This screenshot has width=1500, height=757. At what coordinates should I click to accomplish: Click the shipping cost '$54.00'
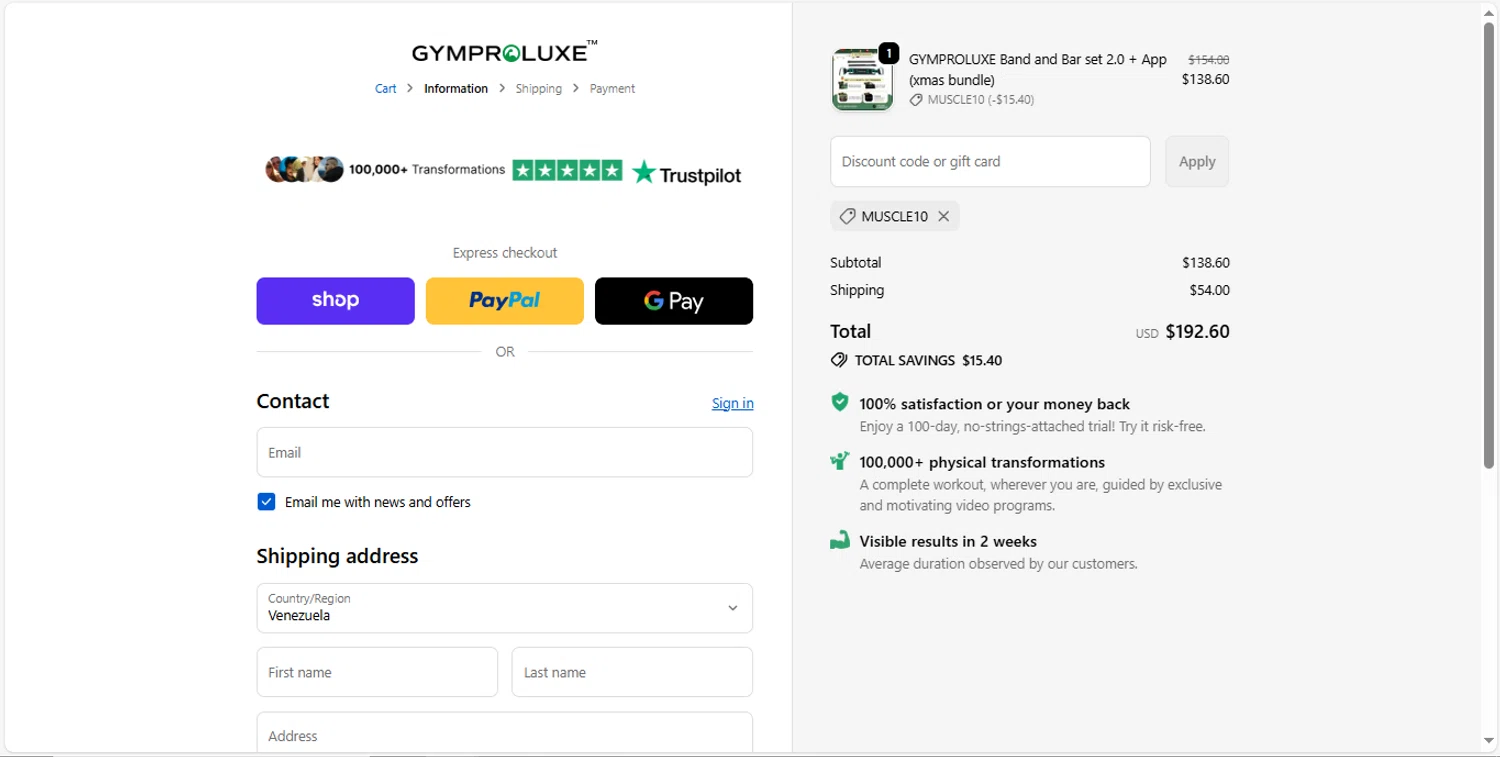tap(1209, 290)
